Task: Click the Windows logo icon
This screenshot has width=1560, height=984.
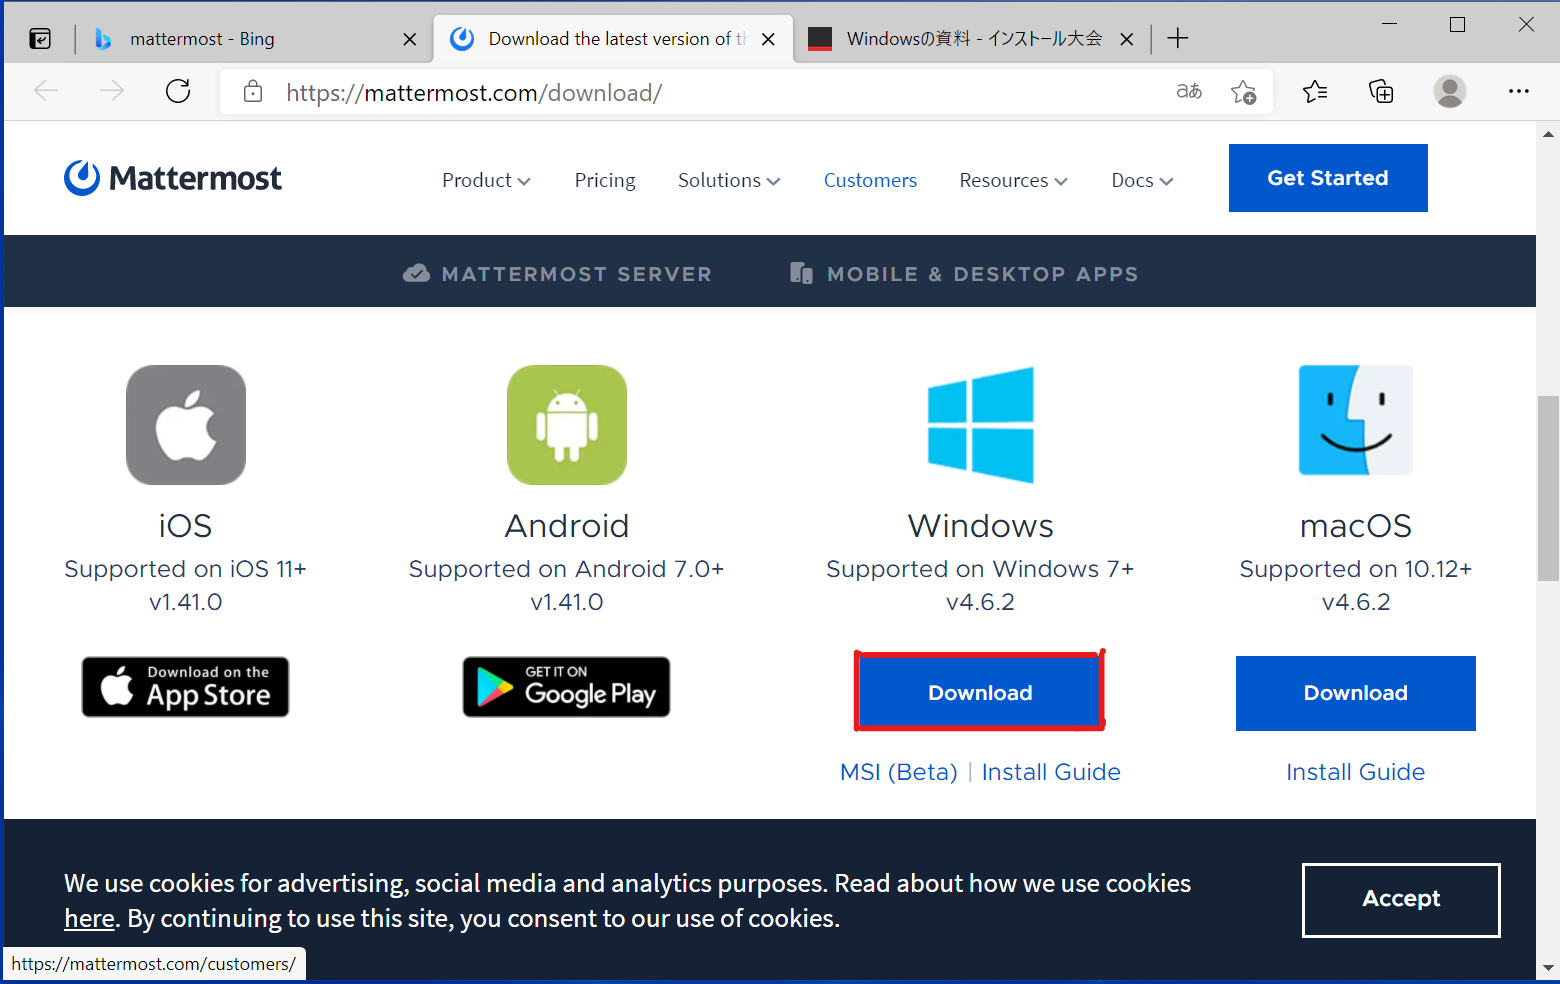Action: click(981, 425)
